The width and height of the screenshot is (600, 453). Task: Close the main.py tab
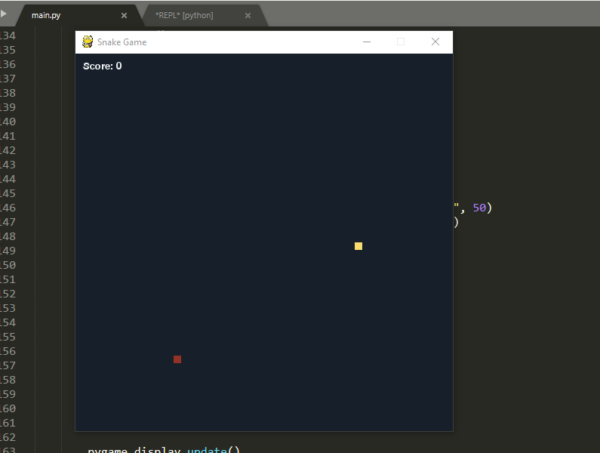click(124, 16)
